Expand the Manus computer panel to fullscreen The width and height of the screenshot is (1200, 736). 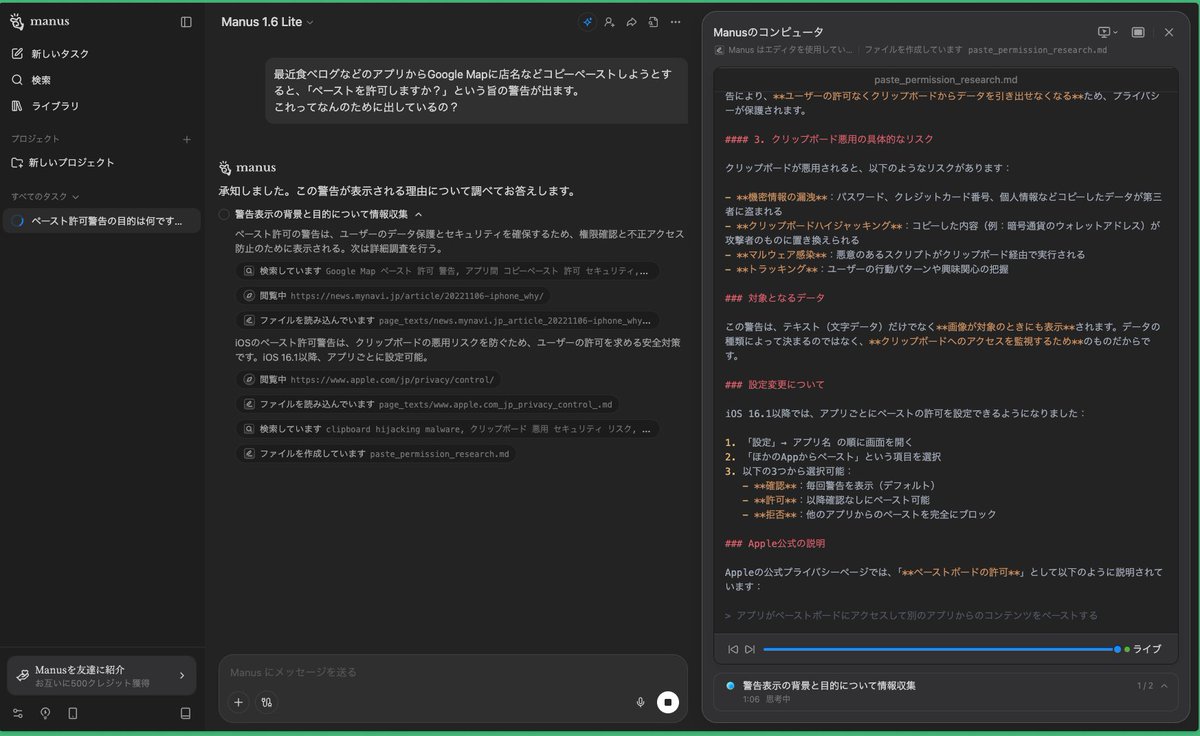tap(1138, 32)
